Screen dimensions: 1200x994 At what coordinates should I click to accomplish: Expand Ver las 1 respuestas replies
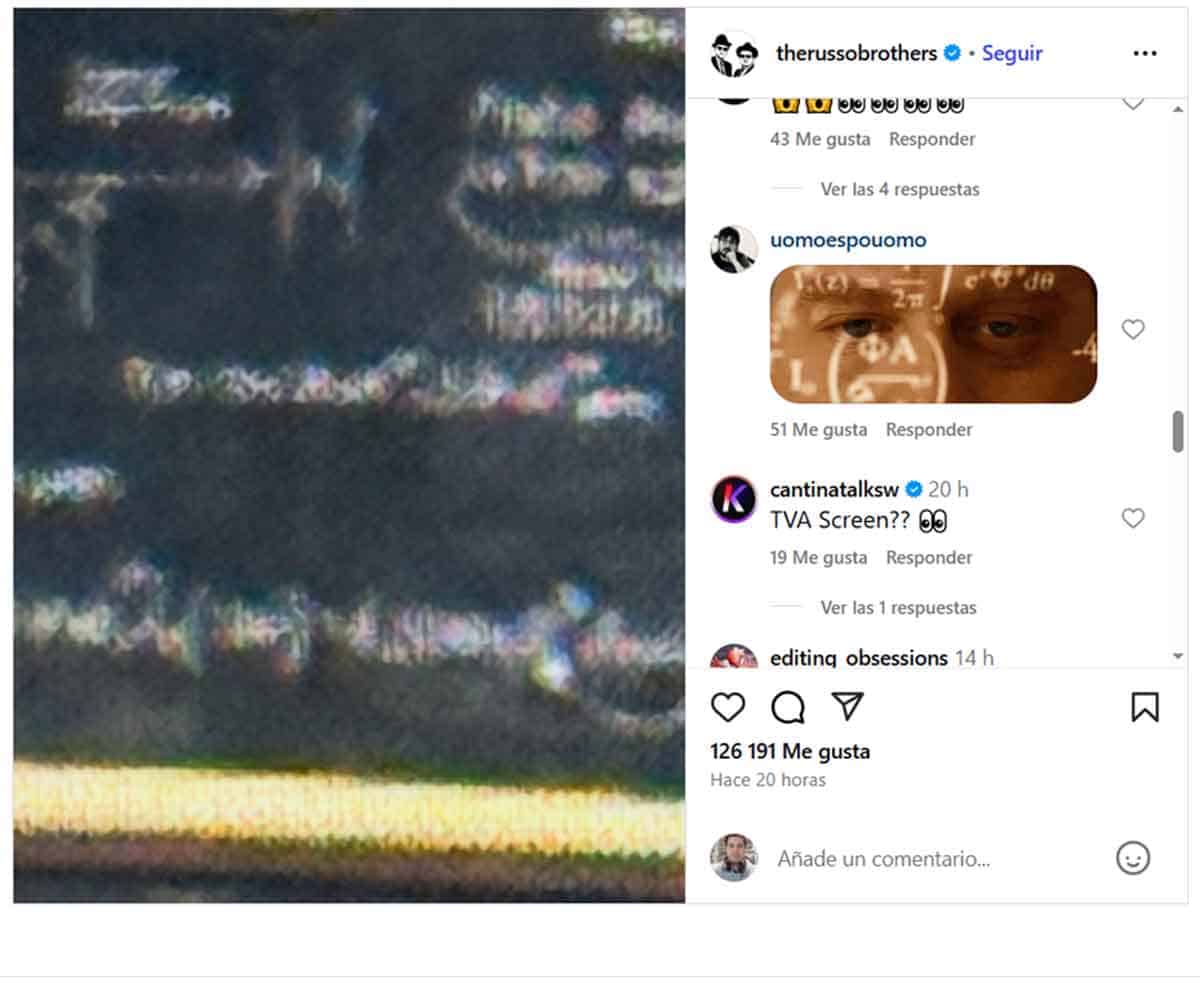coord(898,607)
